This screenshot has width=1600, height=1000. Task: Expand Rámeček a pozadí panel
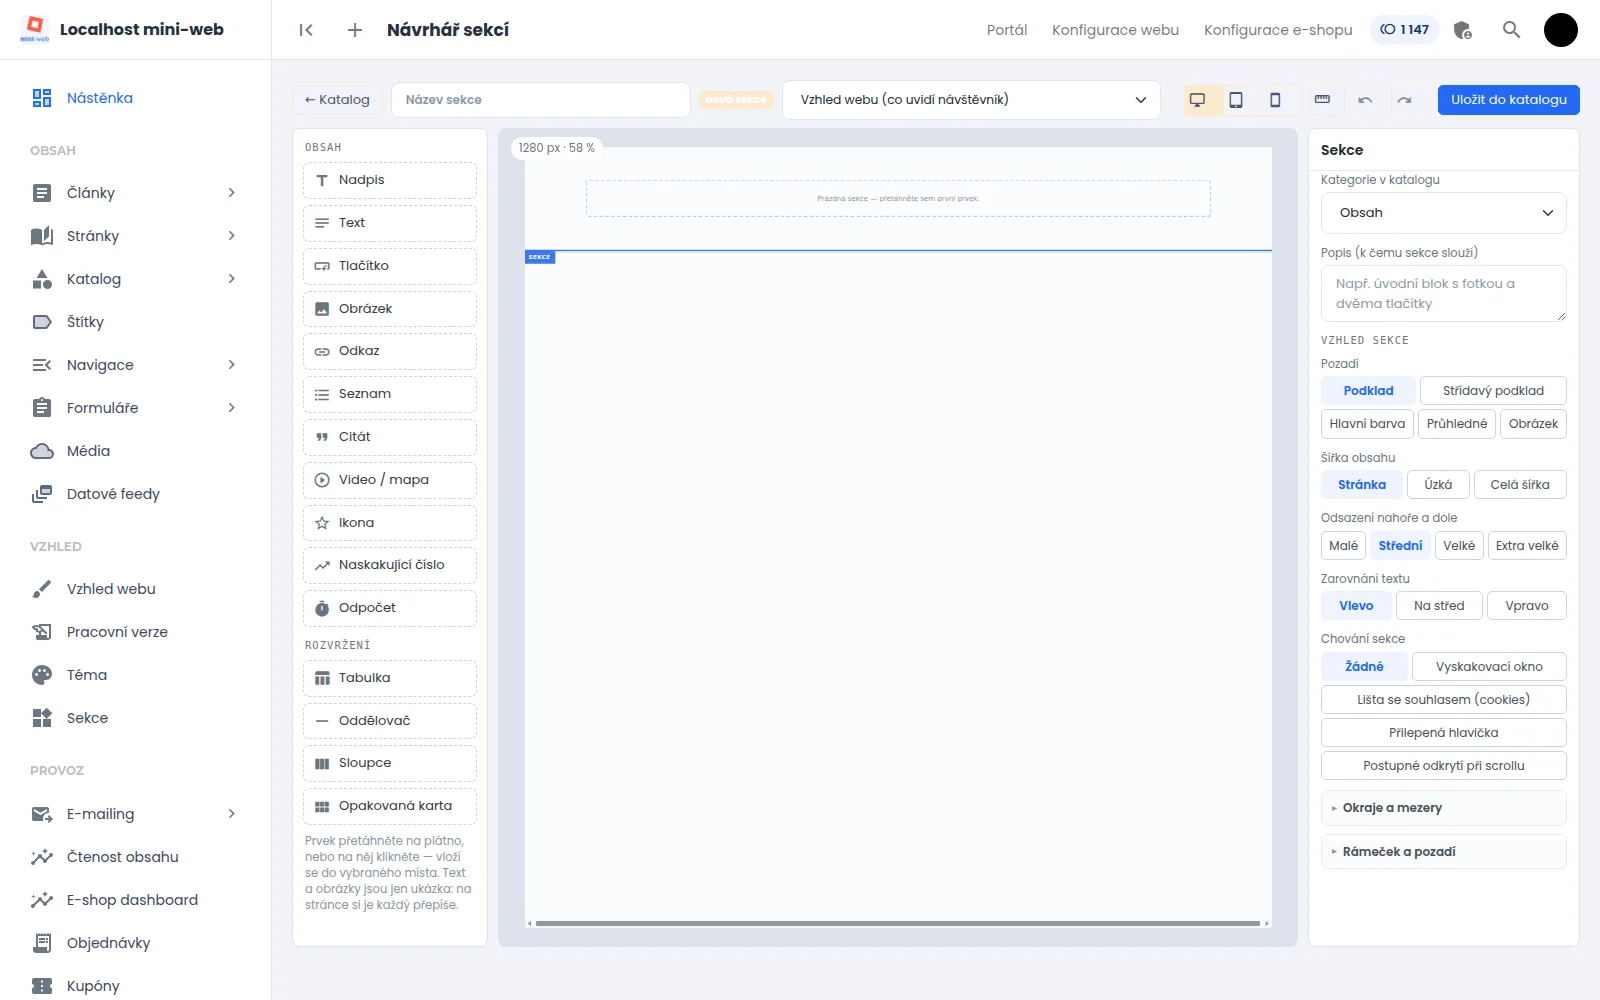click(1443, 852)
